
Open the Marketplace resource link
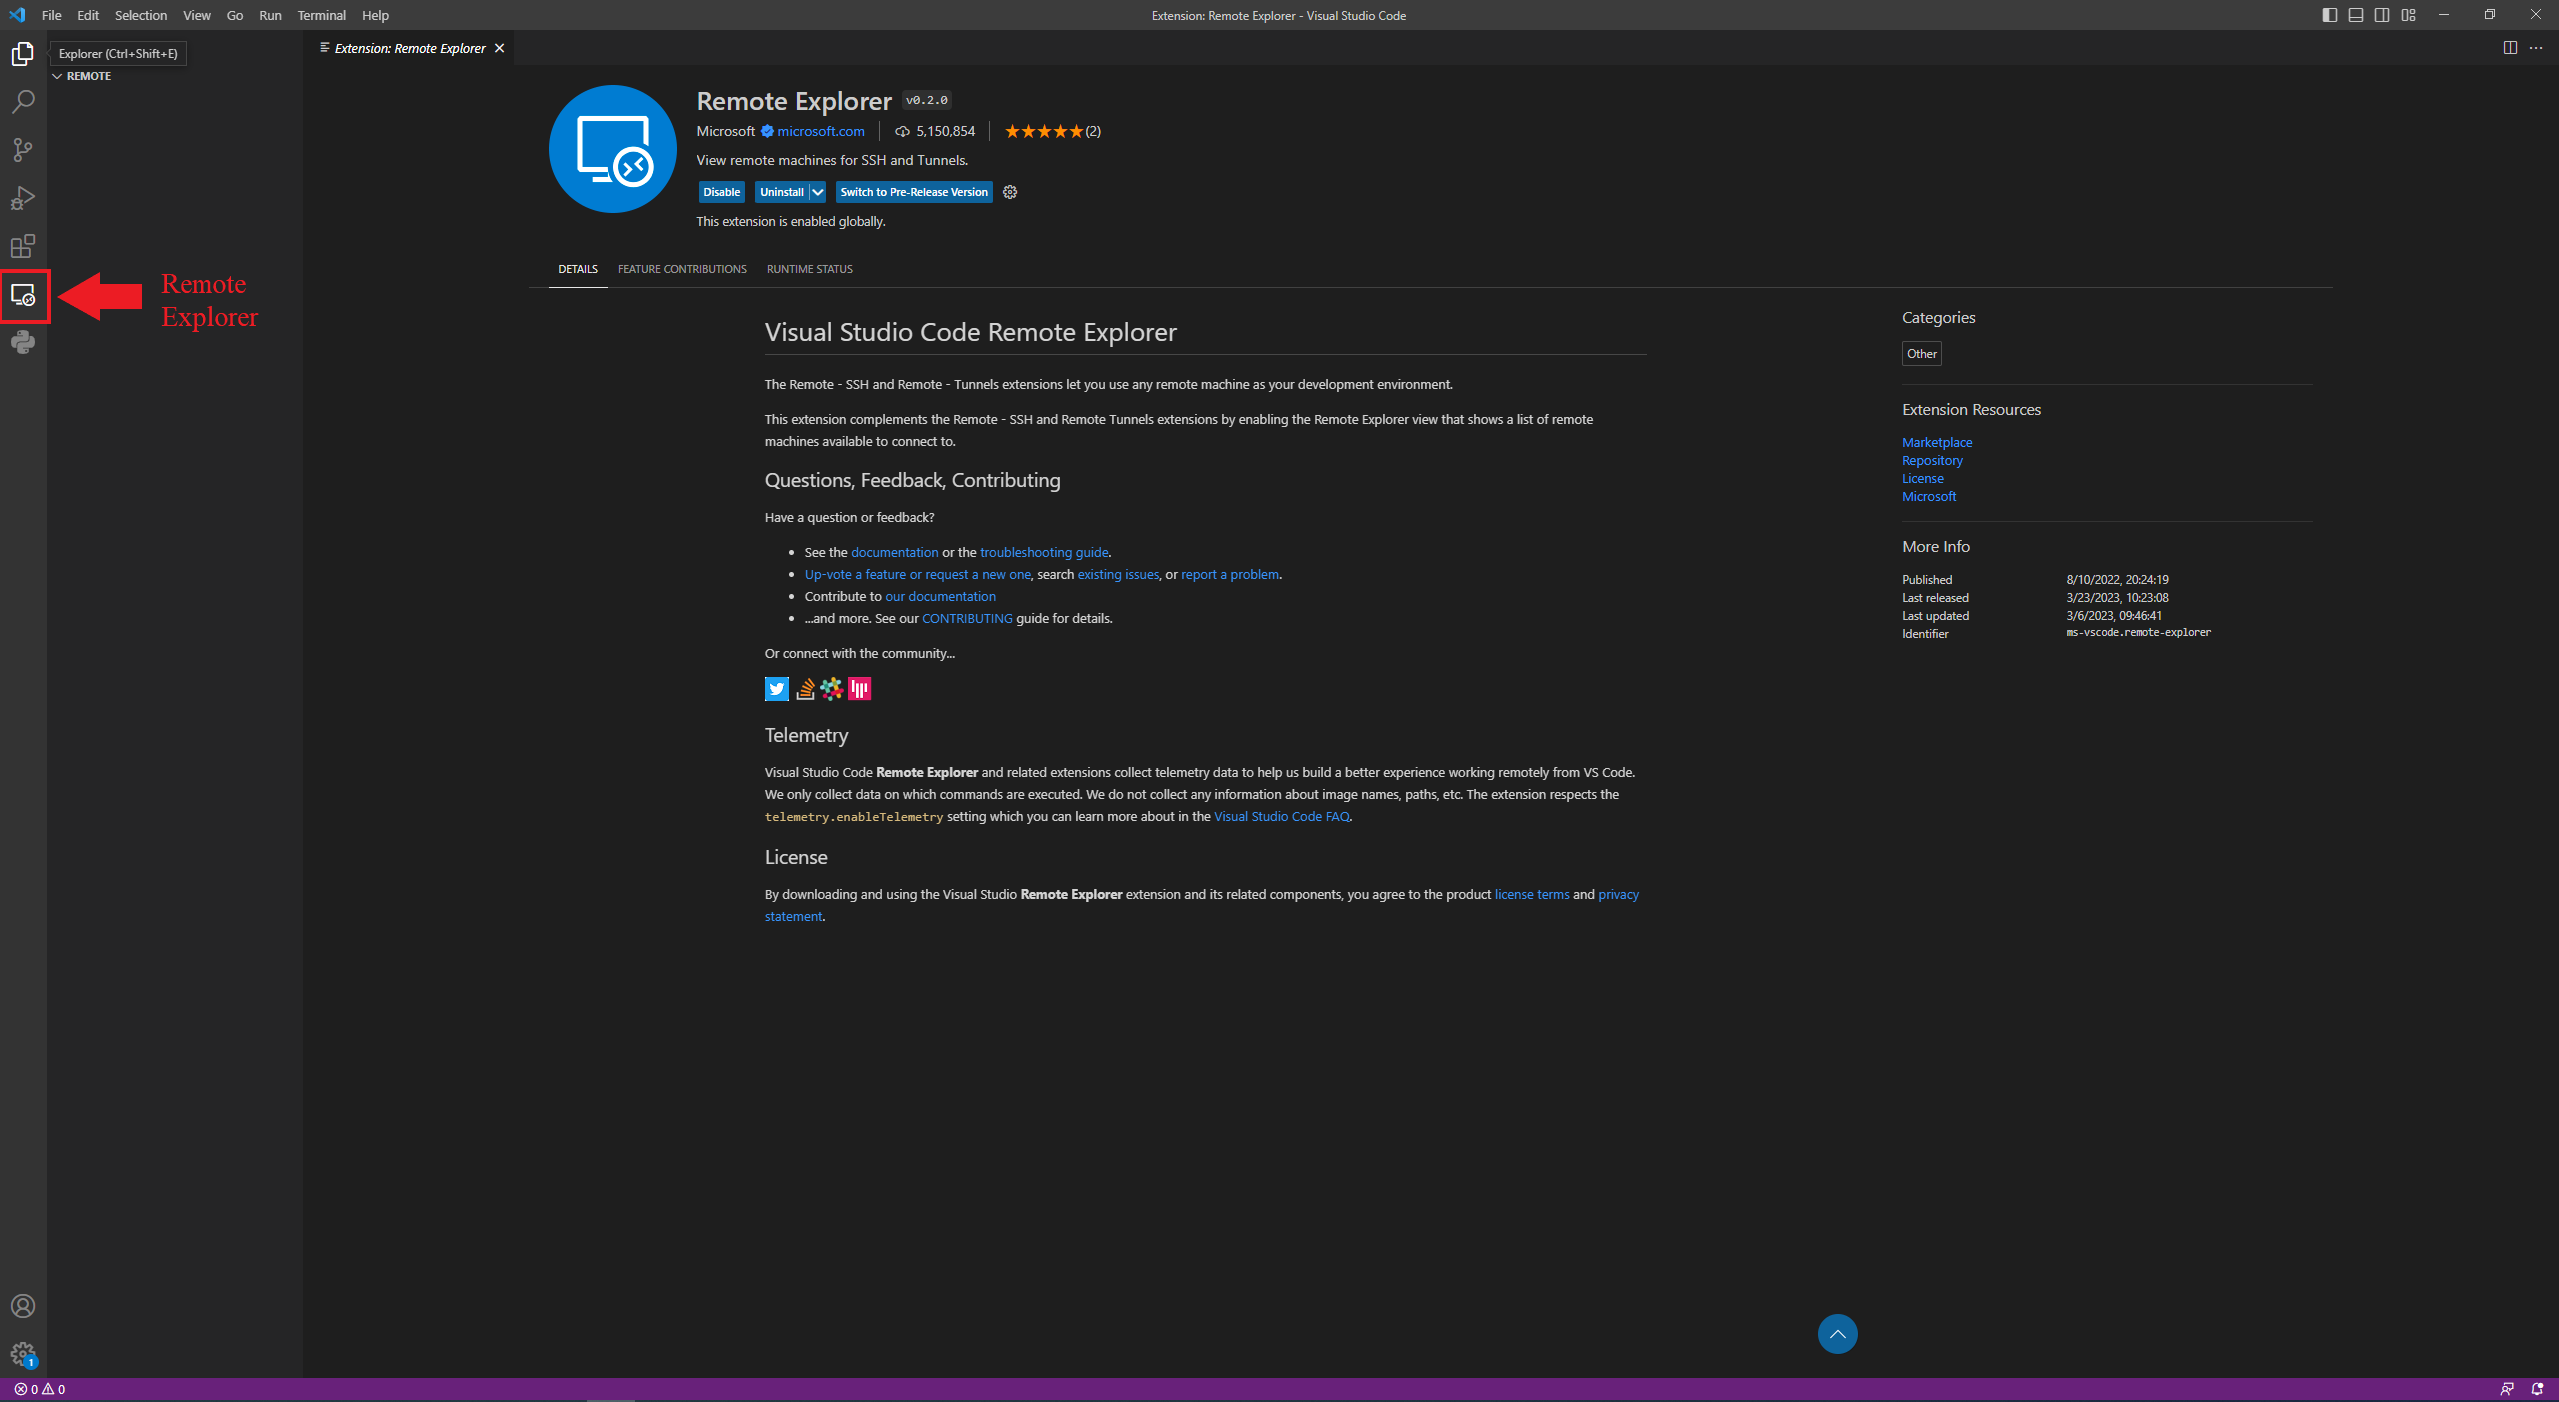click(1936, 442)
